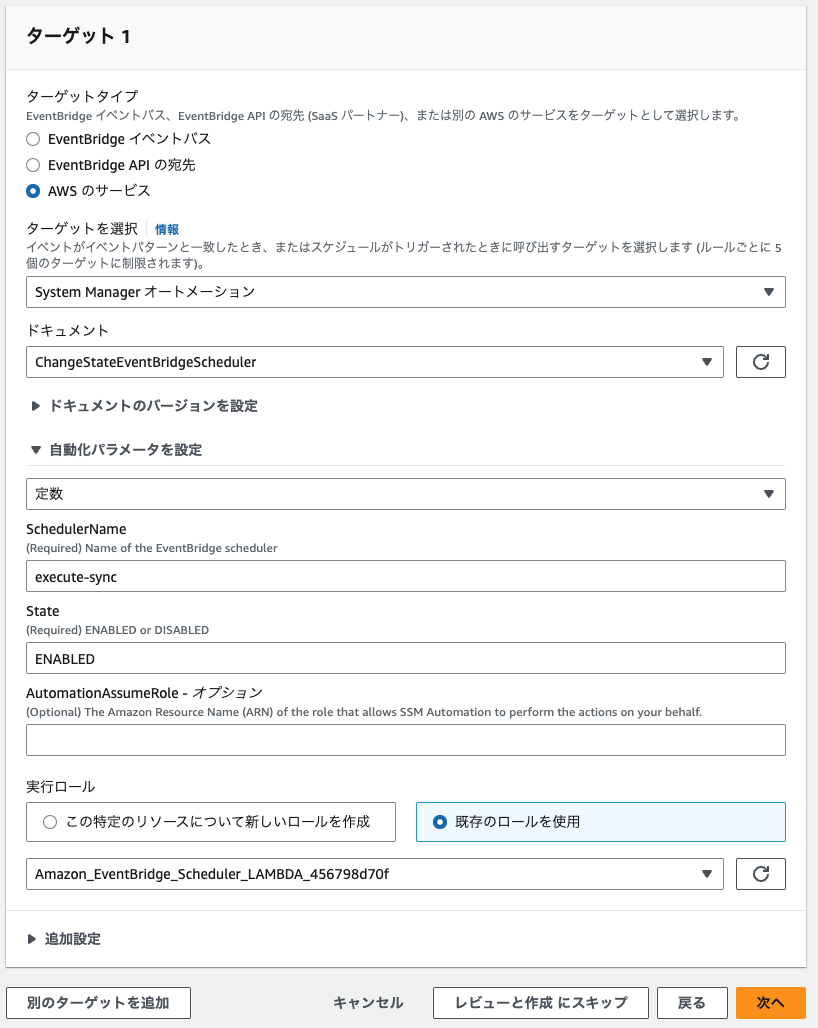Select EventBridge API の宛先 radio option
The image size is (818, 1028).
tap(33, 165)
